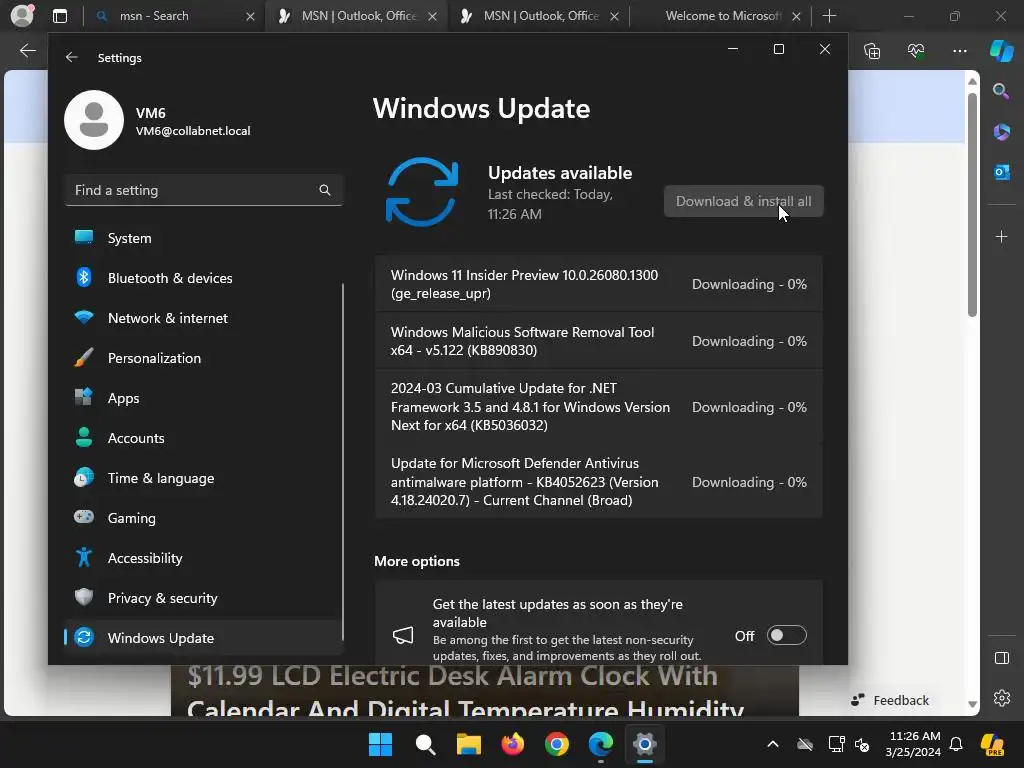Screen dimensions: 1024x768
Task: Launch Firefox from taskbar
Action: 513,744
